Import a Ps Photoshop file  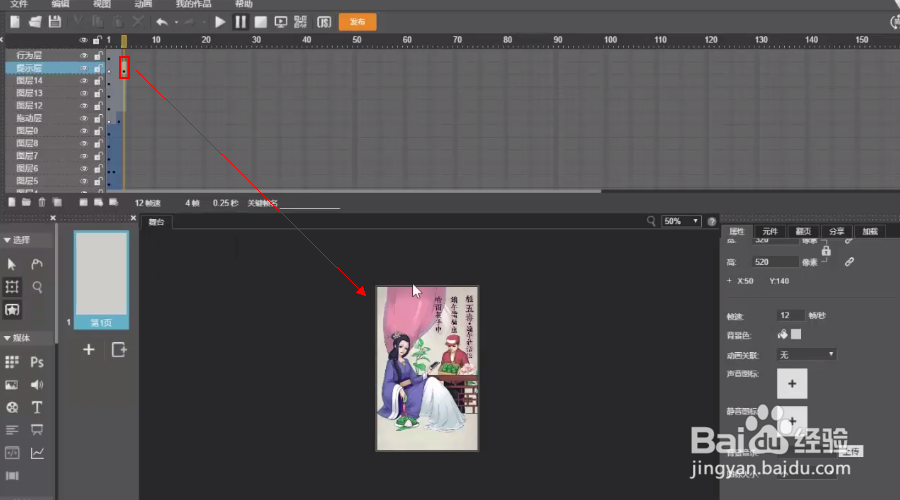[x=37, y=362]
